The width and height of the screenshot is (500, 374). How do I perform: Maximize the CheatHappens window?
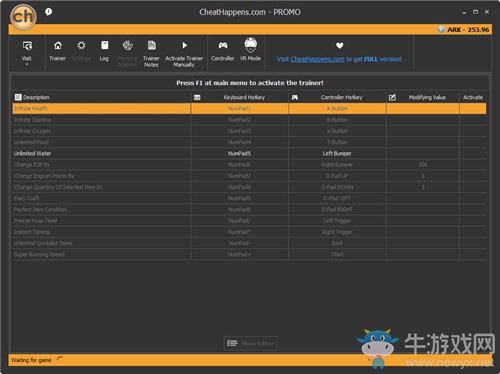(475, 12)
